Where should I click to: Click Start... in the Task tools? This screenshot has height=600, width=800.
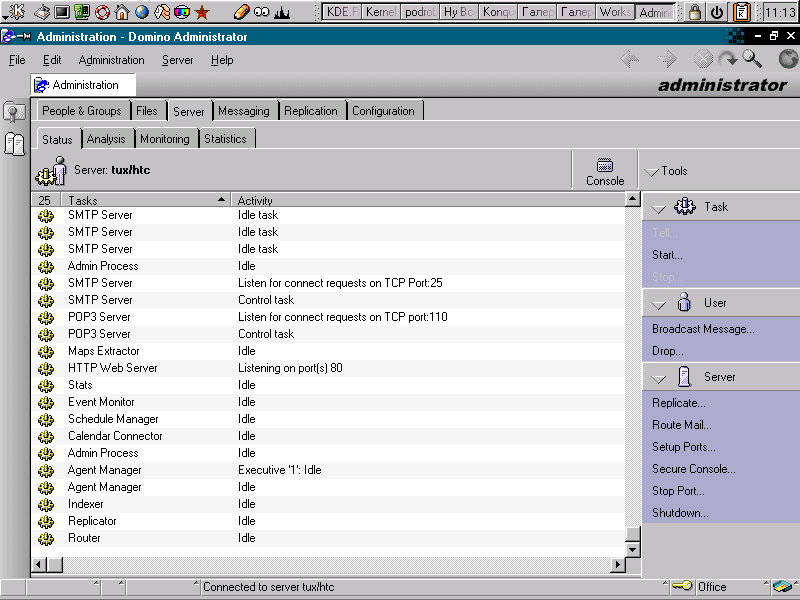pos(667,255)
